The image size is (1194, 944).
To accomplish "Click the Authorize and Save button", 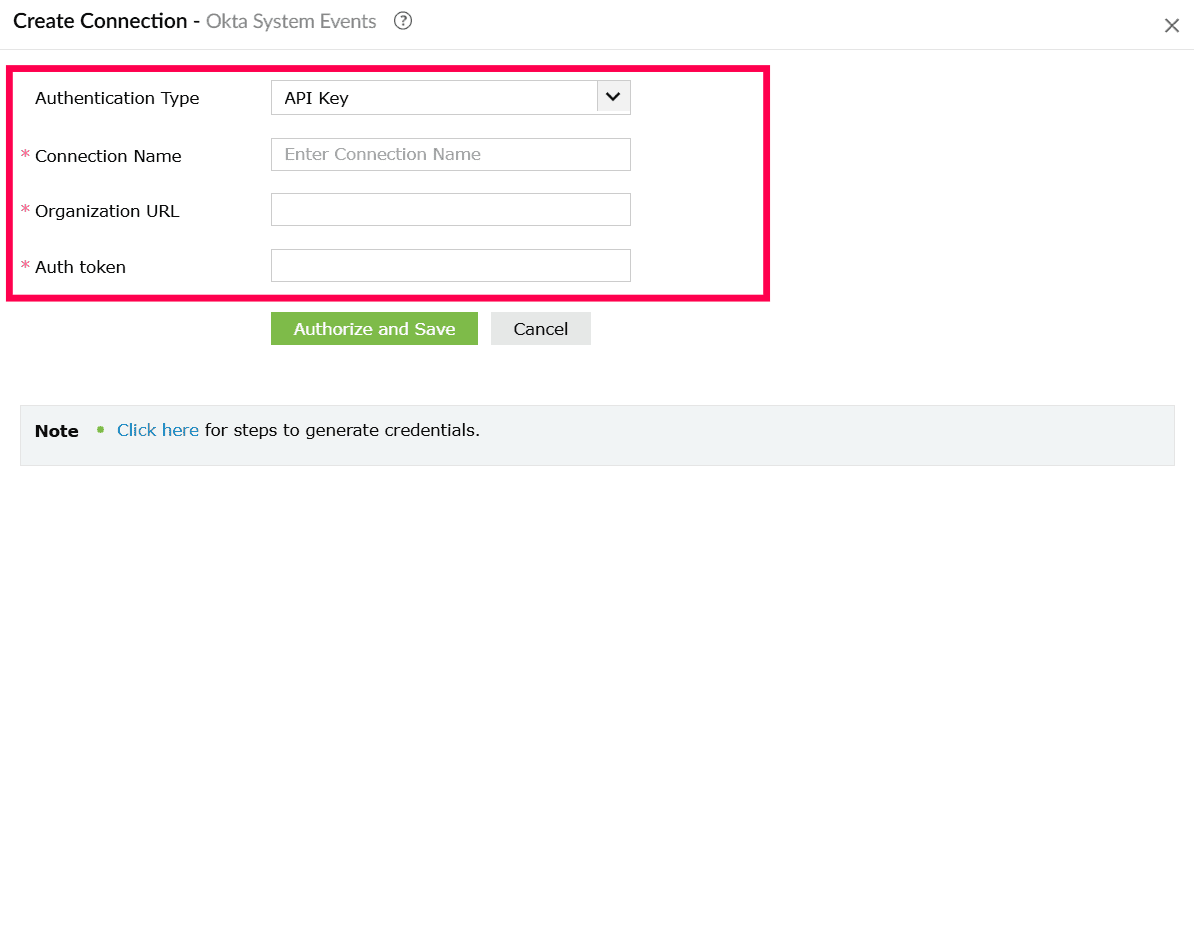I will tap(375, 329).
